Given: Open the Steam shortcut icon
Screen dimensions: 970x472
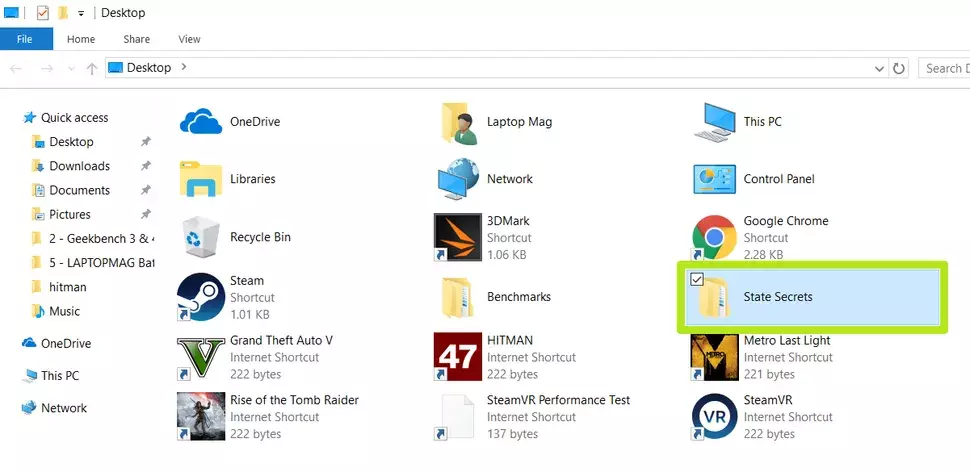Looking at the screenshot, I should (x=201, y=297).
